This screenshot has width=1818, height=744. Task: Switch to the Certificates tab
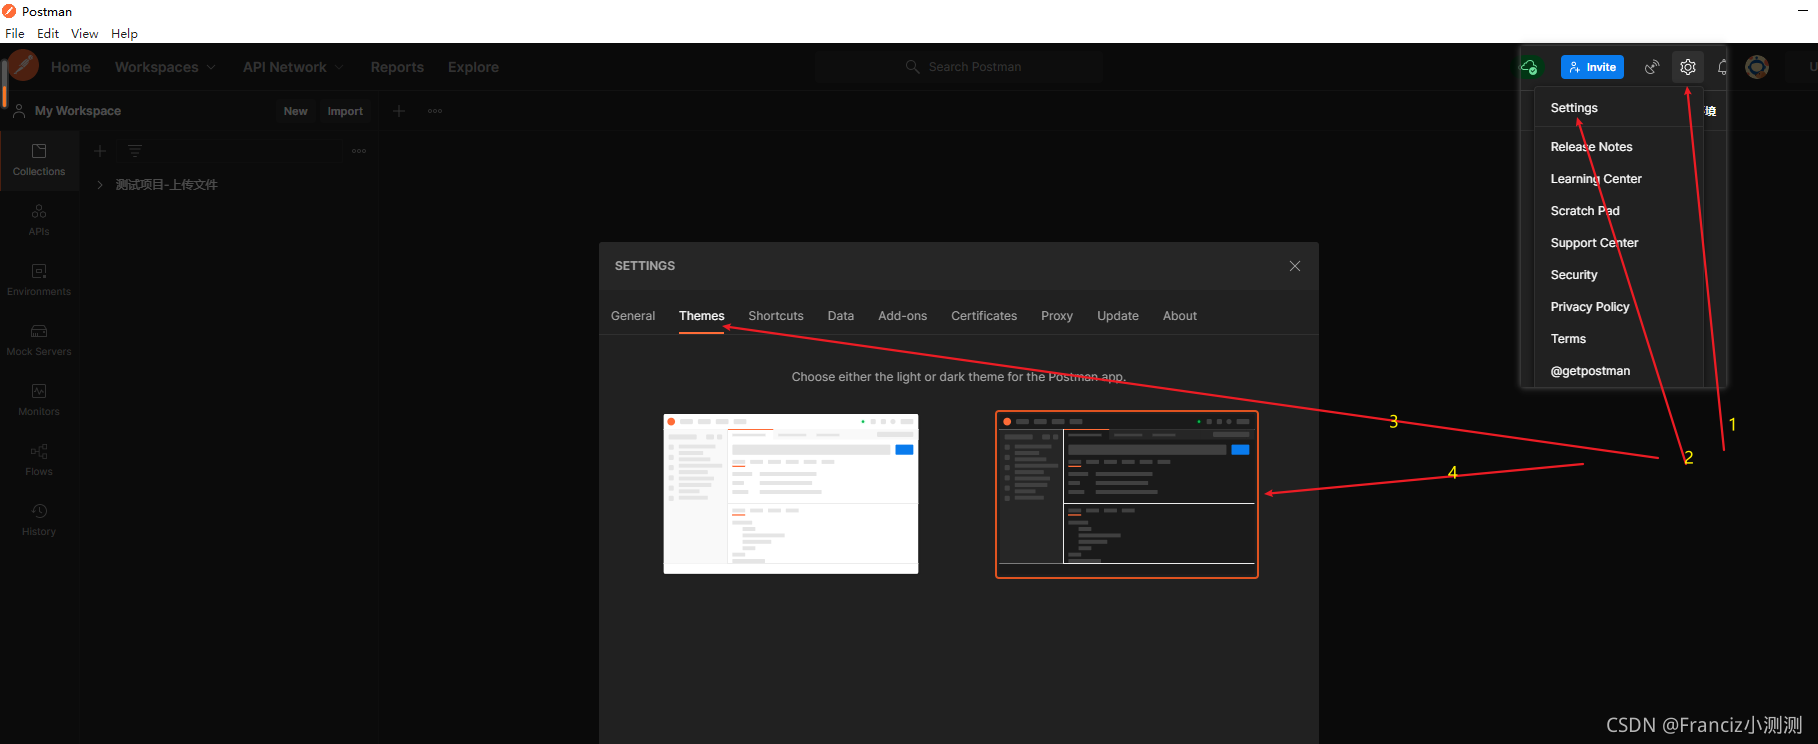pos(984,316)
